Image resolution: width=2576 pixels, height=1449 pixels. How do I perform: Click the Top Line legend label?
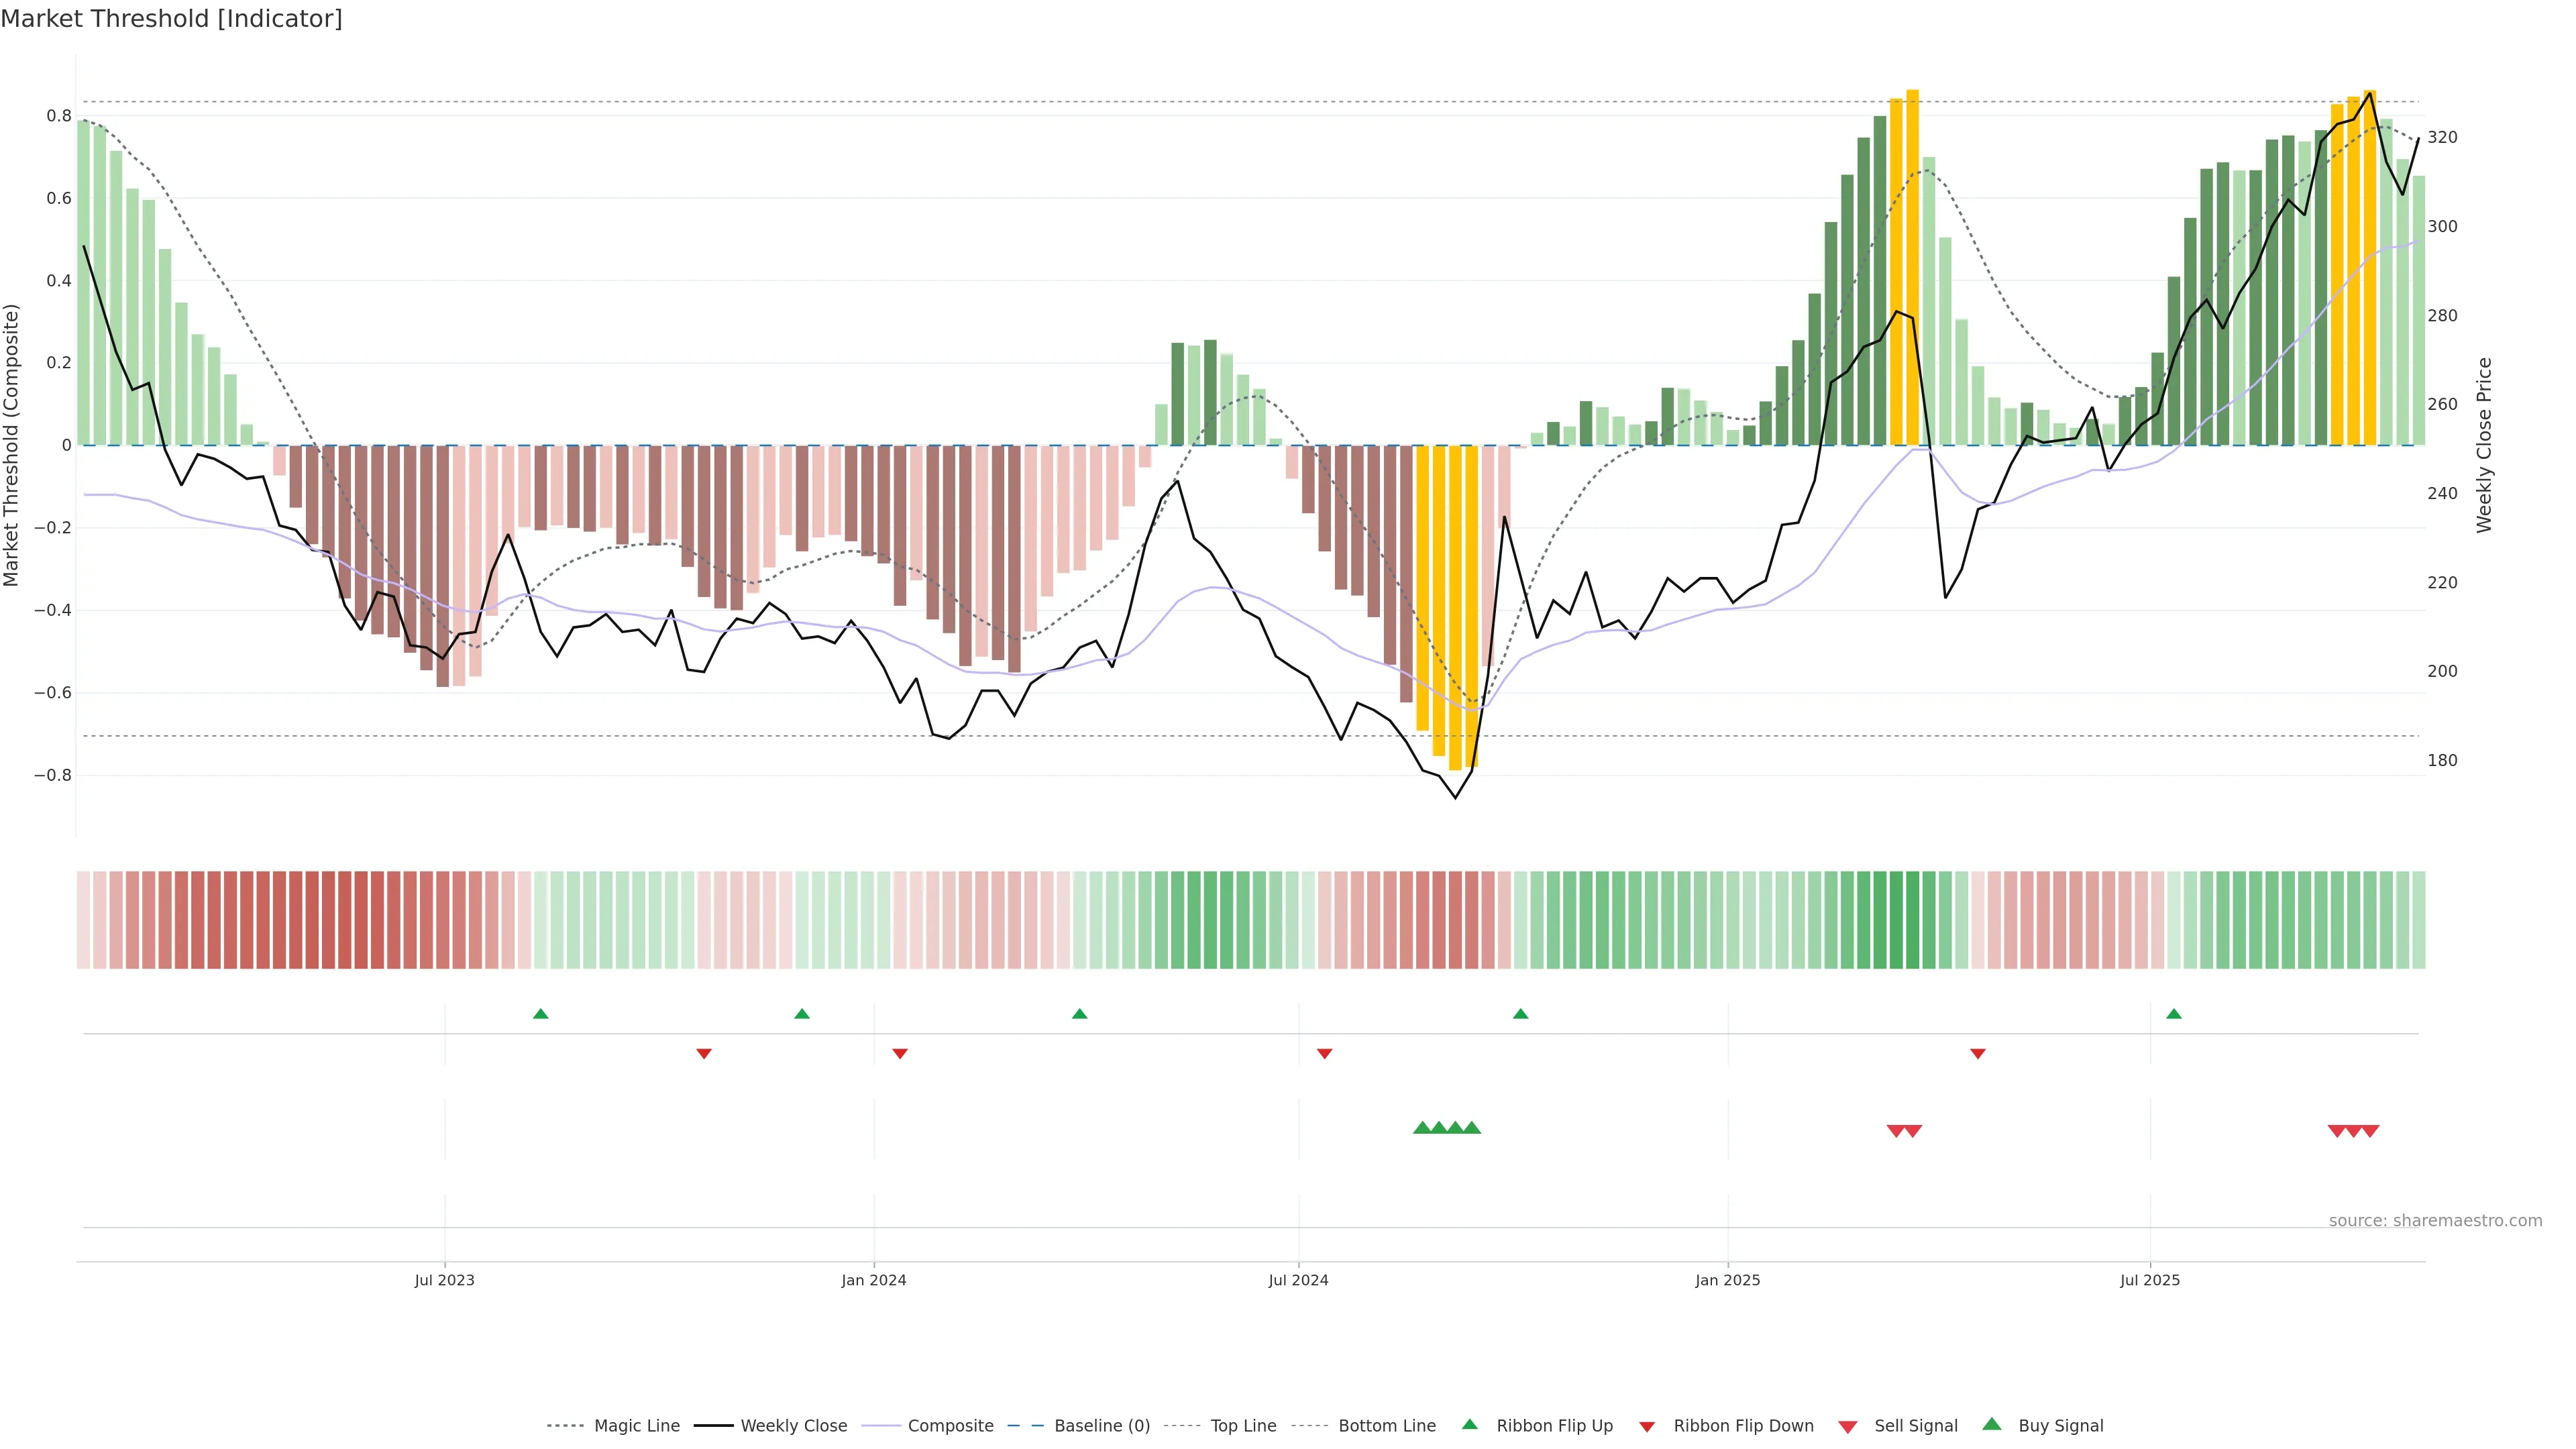1242,1425
